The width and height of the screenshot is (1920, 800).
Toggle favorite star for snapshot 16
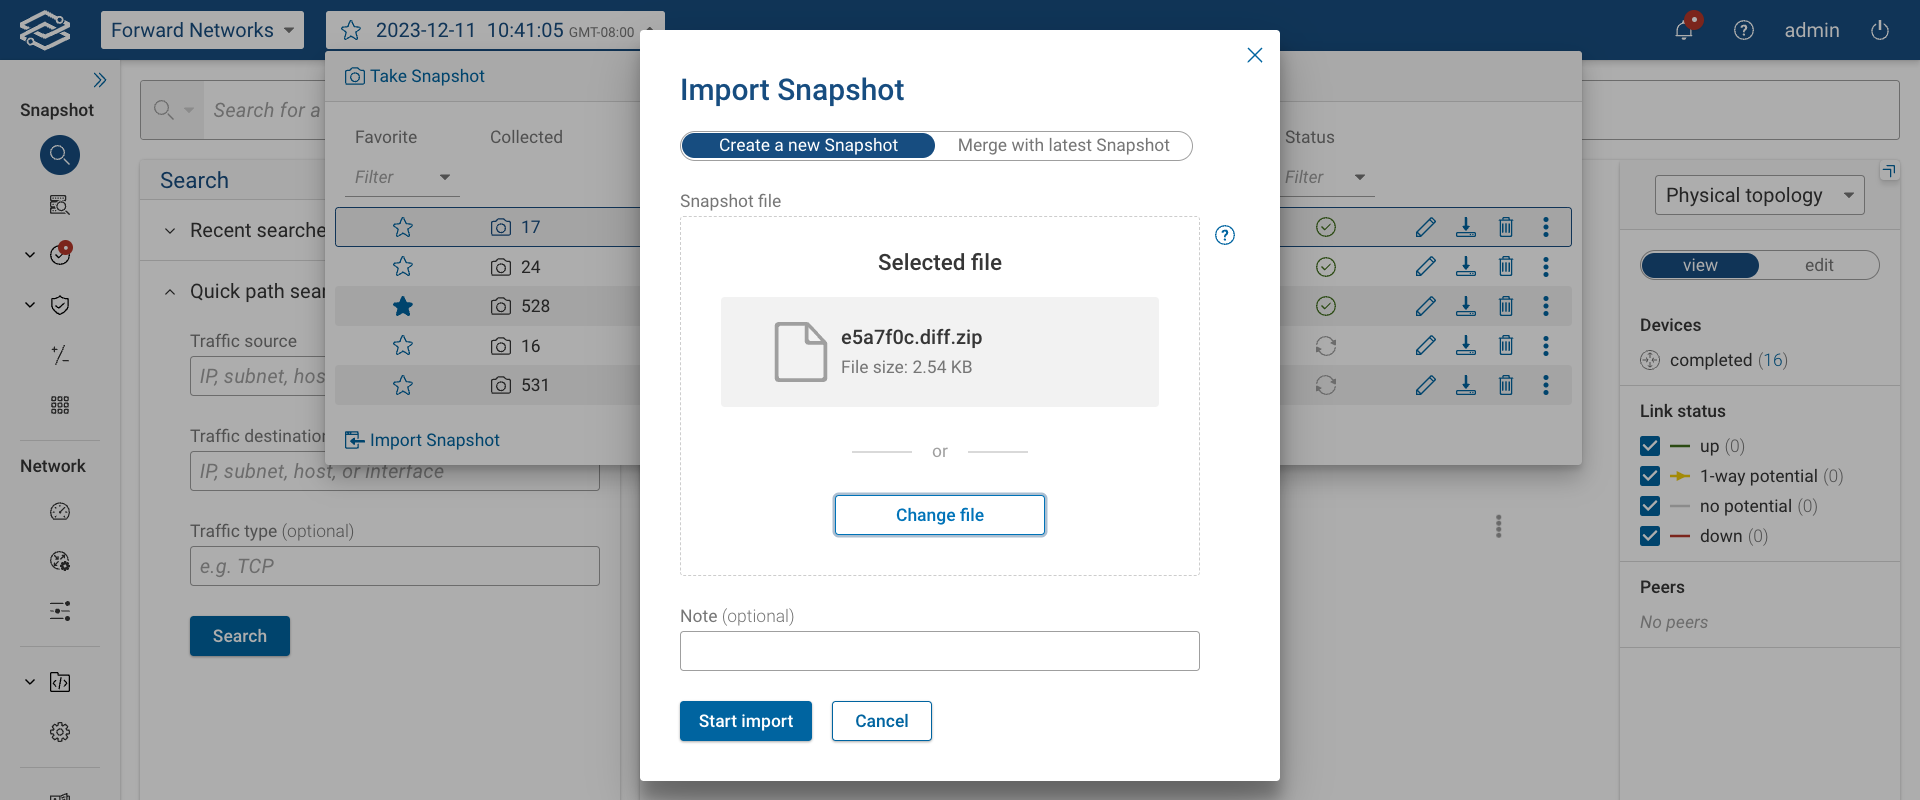[x=403, y=346]
